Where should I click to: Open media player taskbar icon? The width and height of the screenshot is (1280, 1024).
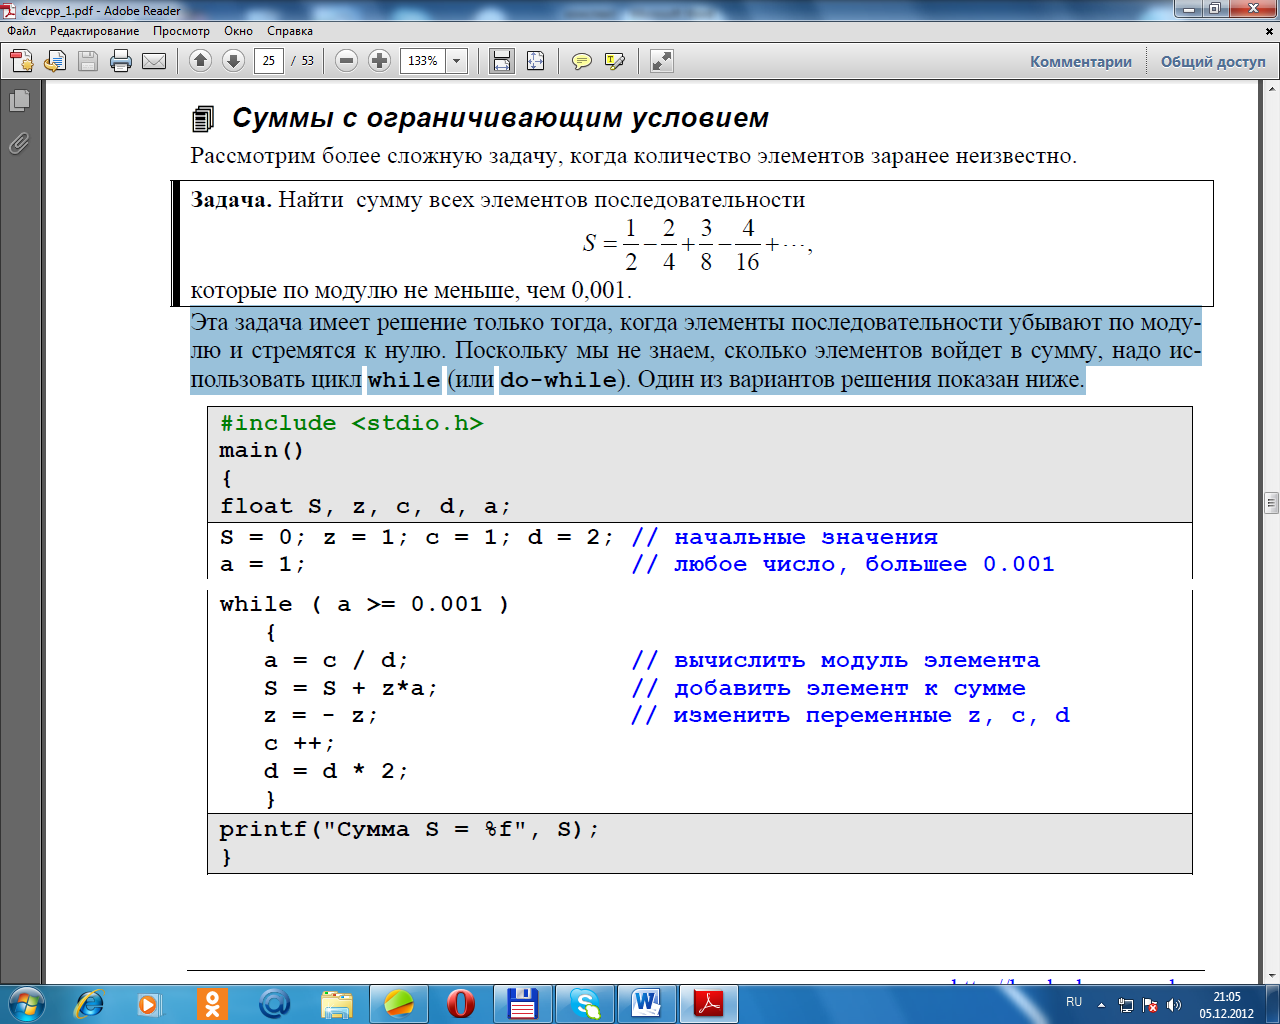[149, 1003]
